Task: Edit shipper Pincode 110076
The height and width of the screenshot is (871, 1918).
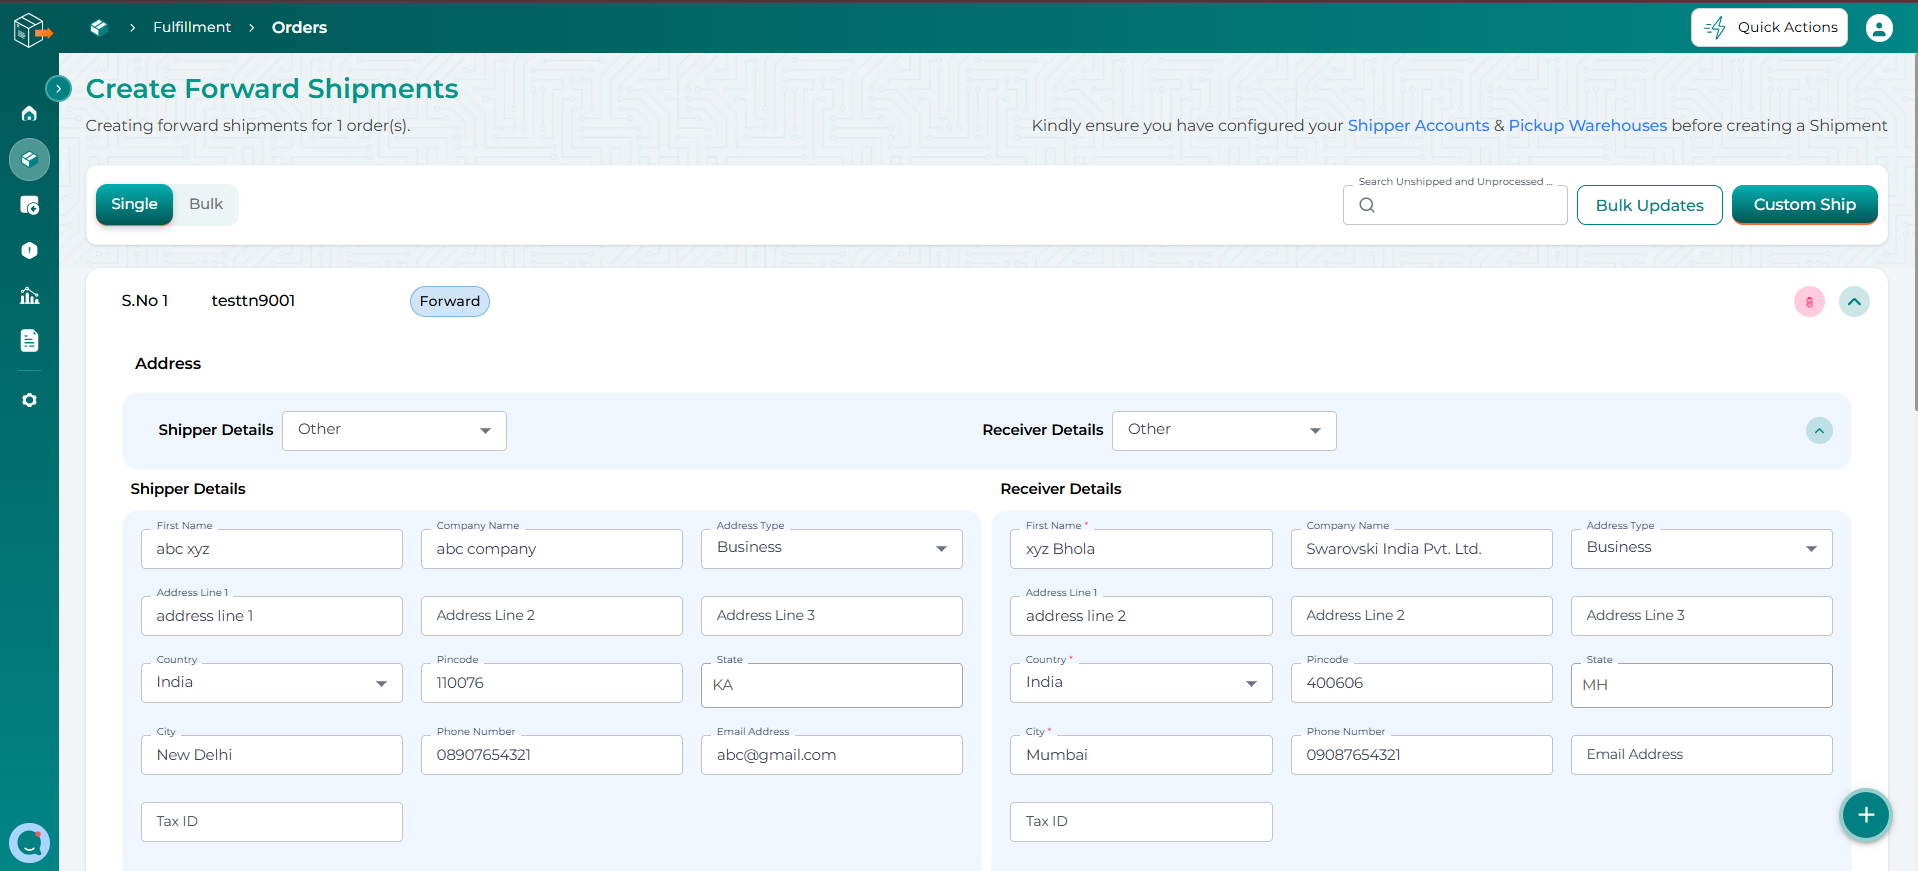Action: click(x=552, y=683)
